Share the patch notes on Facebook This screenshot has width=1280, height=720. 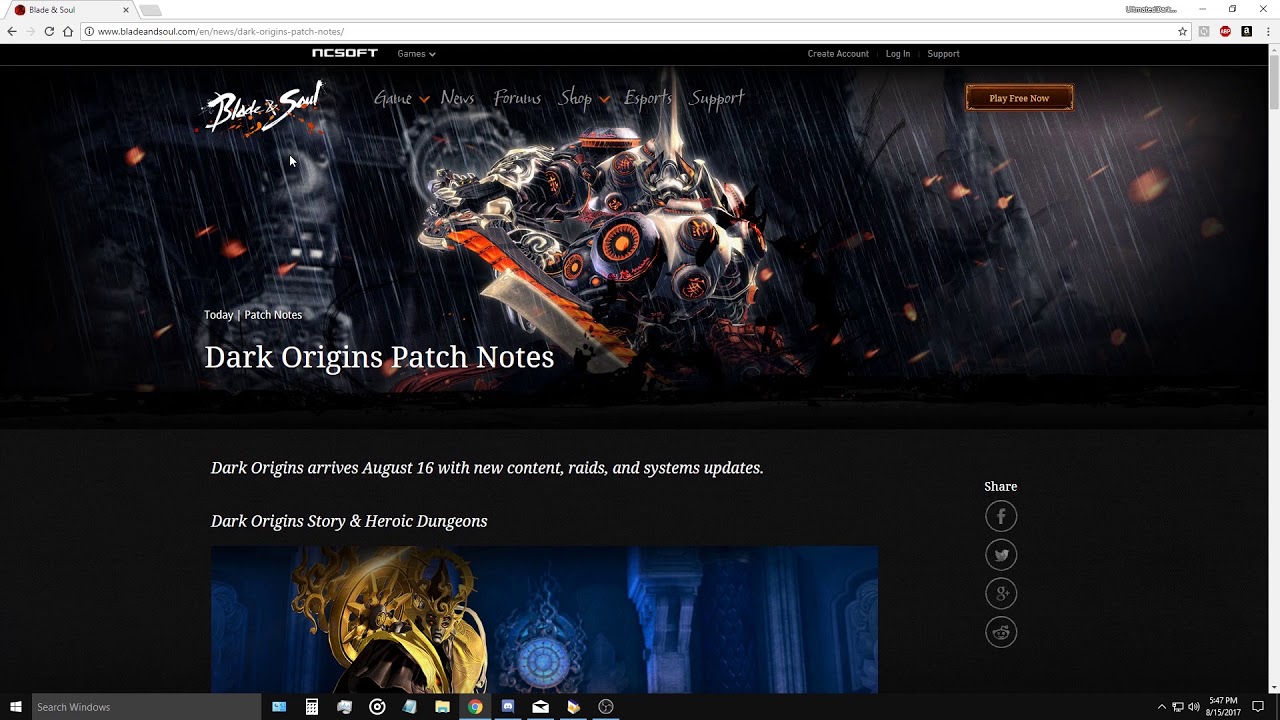(x=1001, y=516)
